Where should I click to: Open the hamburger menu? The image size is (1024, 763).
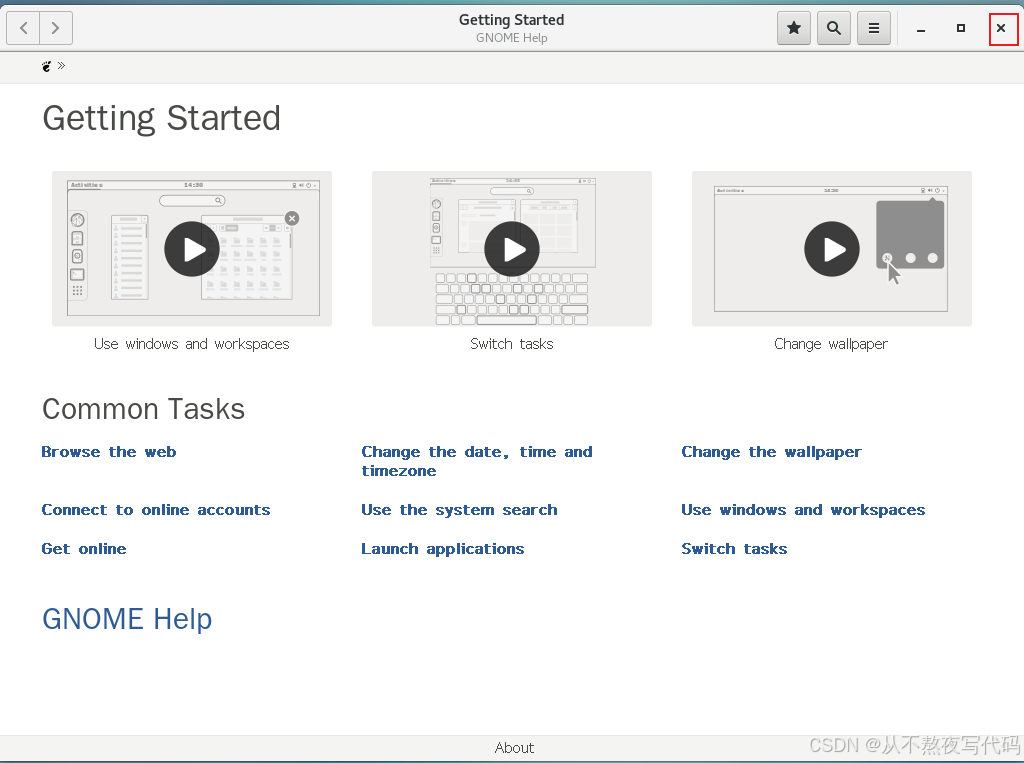(874, 28)
